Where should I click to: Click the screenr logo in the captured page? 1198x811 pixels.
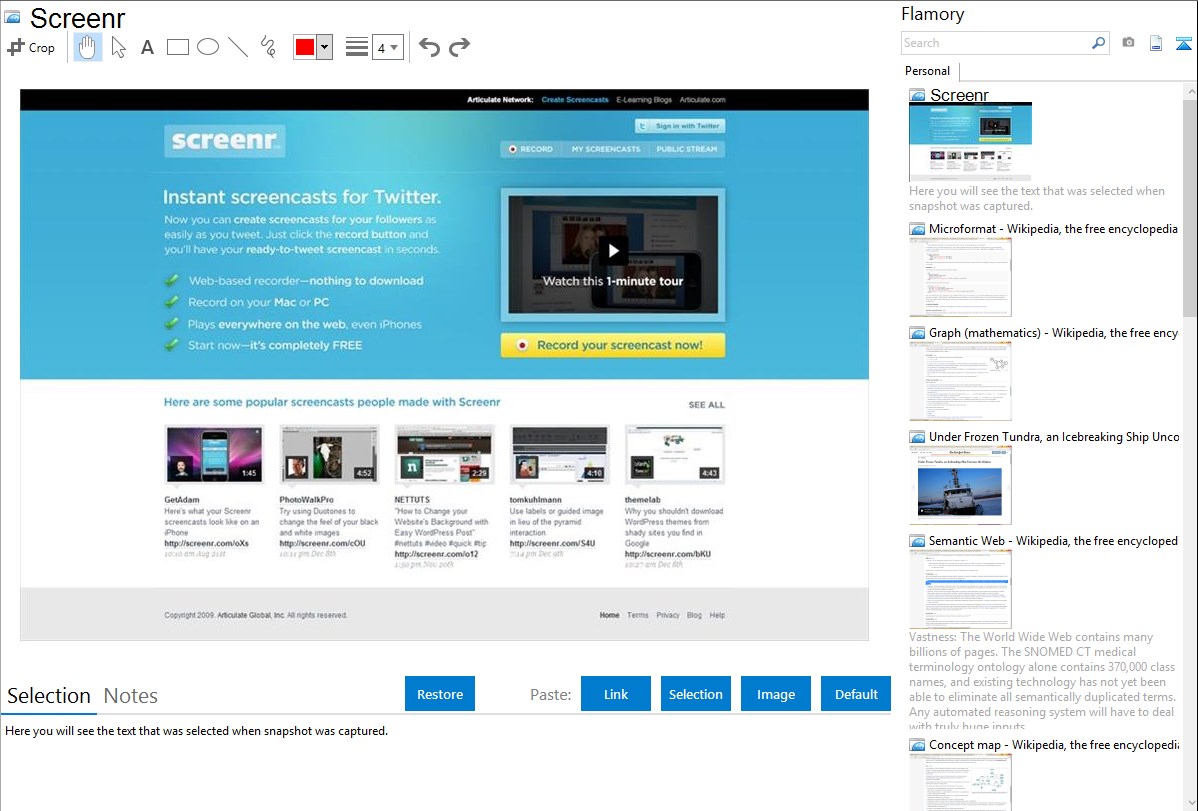point(225,141)
